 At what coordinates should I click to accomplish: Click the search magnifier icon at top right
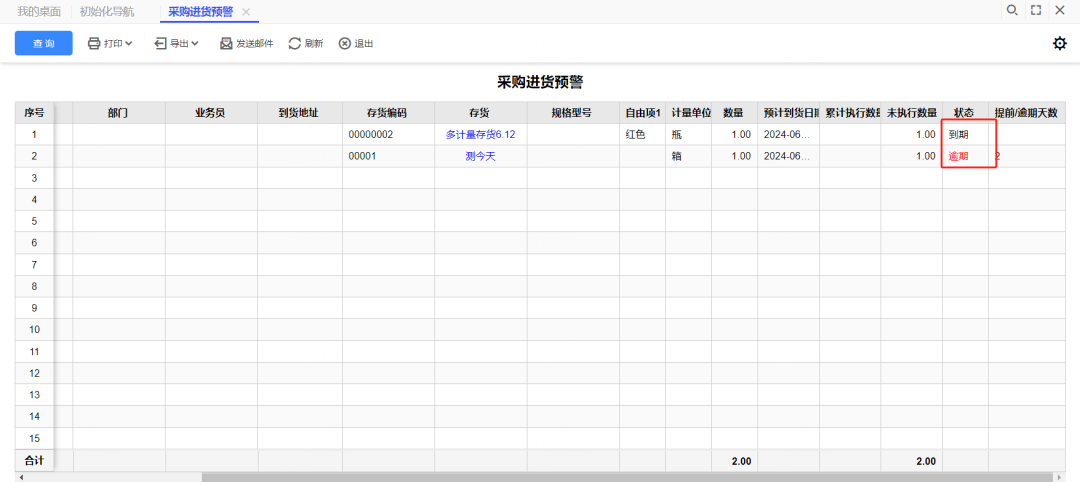tap(1012, 10)
